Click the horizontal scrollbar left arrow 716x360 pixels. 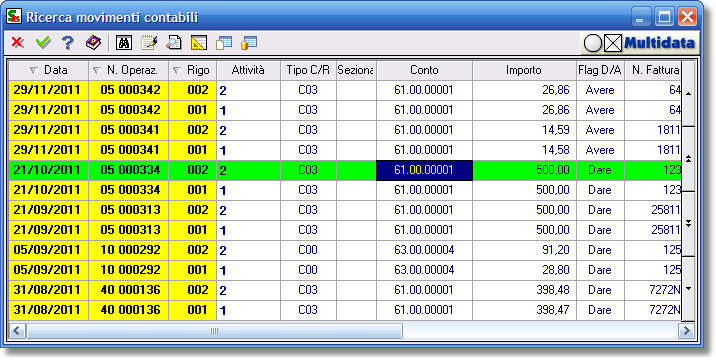(17, 331)
